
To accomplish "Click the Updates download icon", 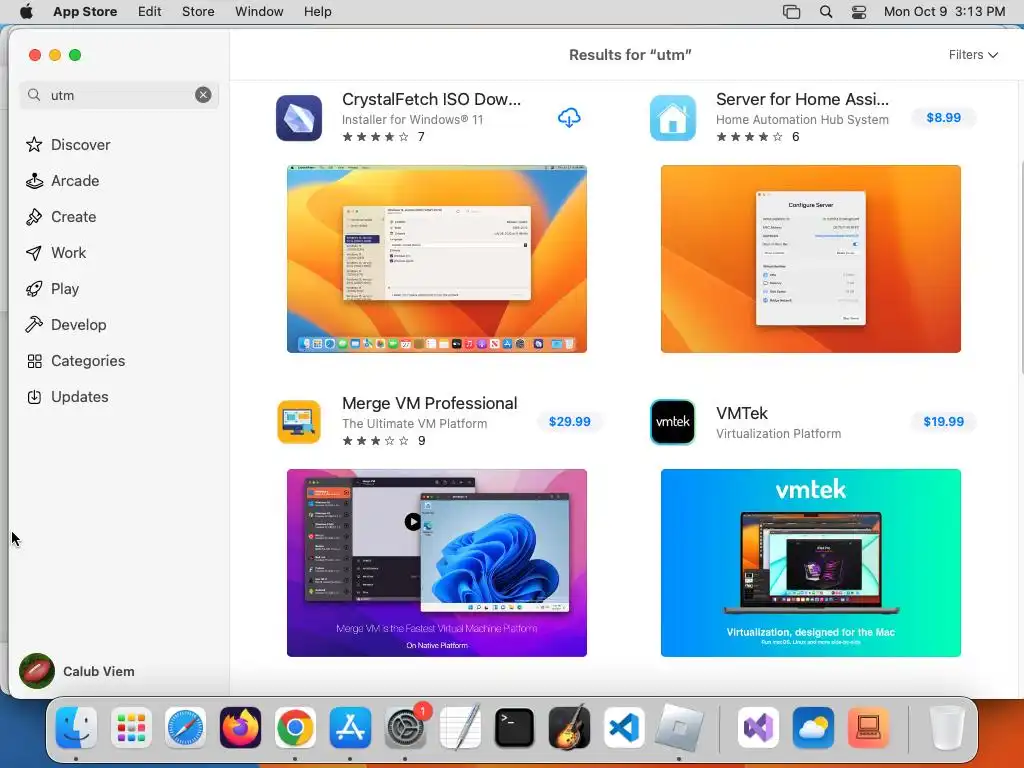I will pyautogui.click(x=34, y=397).
